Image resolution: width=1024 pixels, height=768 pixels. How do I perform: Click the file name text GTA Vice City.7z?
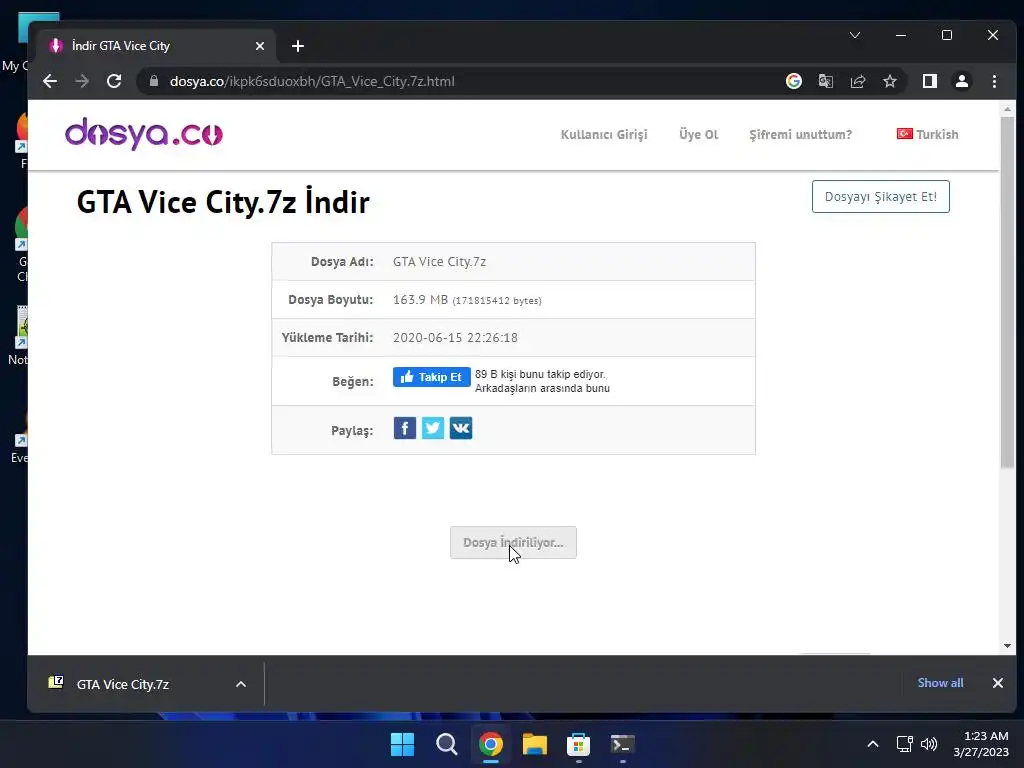[x=440, y=261]
